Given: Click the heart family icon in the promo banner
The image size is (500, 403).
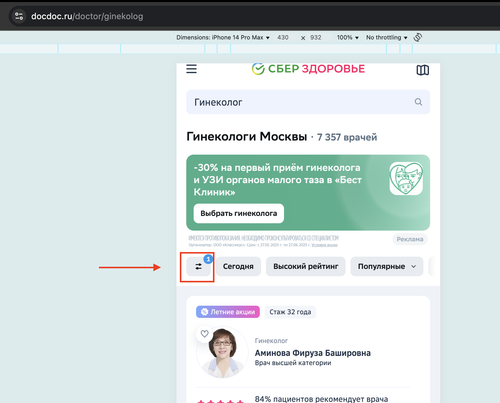Looking at the screenshot, I should coord(406,178).
